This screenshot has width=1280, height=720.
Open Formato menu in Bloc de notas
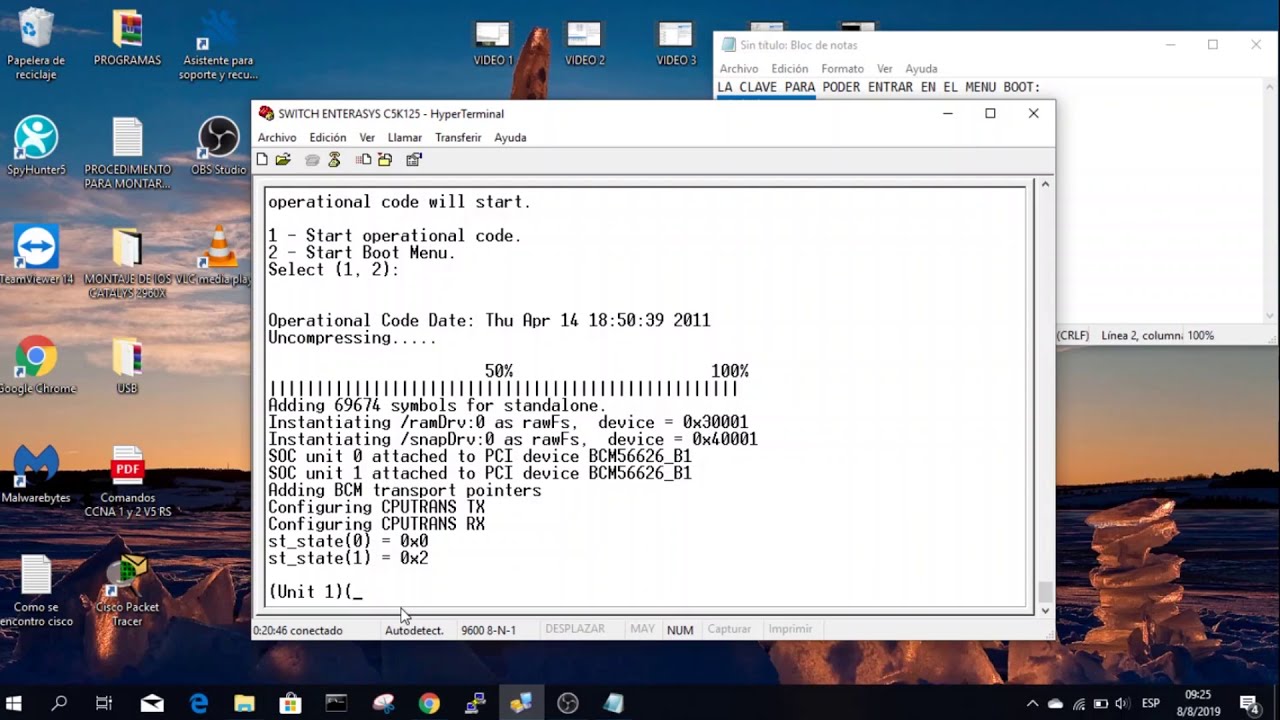pyautogui.click(x=842, y=69)
